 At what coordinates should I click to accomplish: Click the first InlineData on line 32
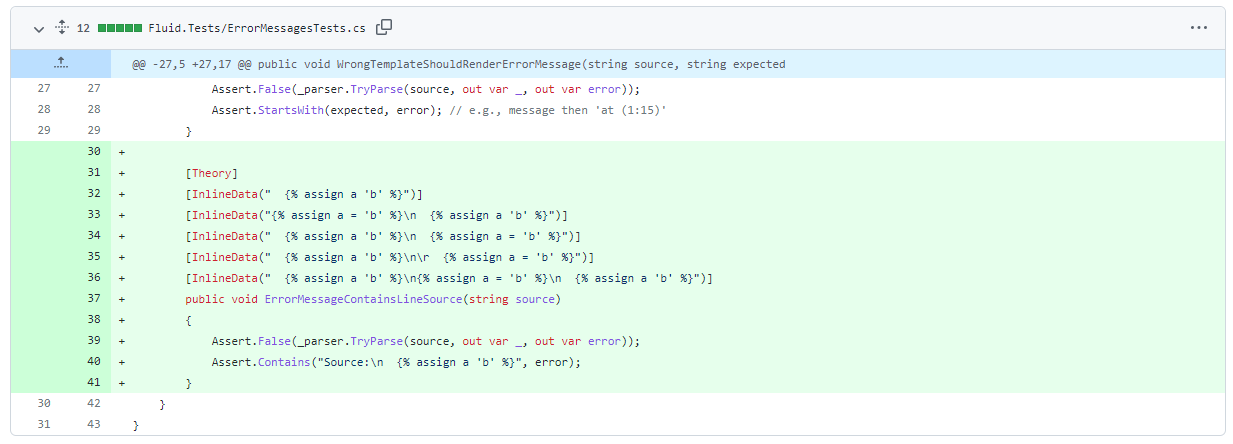304,194
